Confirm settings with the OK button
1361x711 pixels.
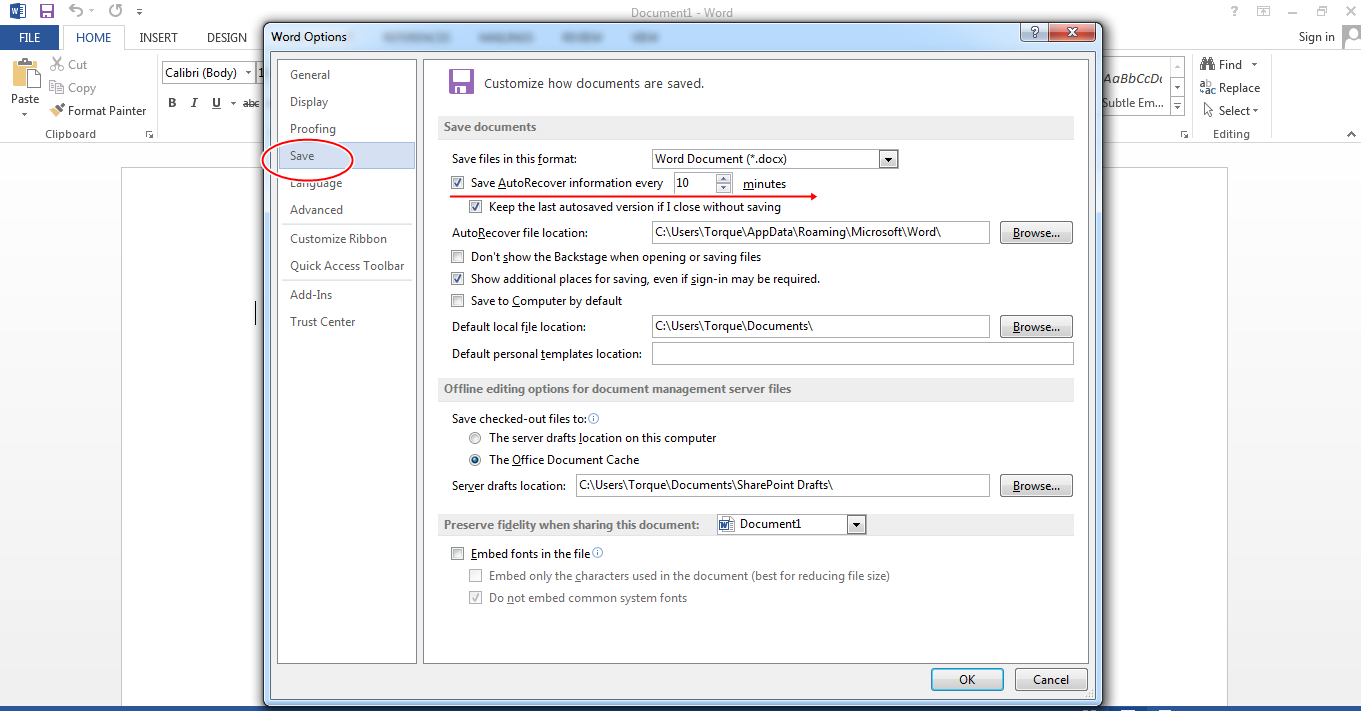coord(966,678)
